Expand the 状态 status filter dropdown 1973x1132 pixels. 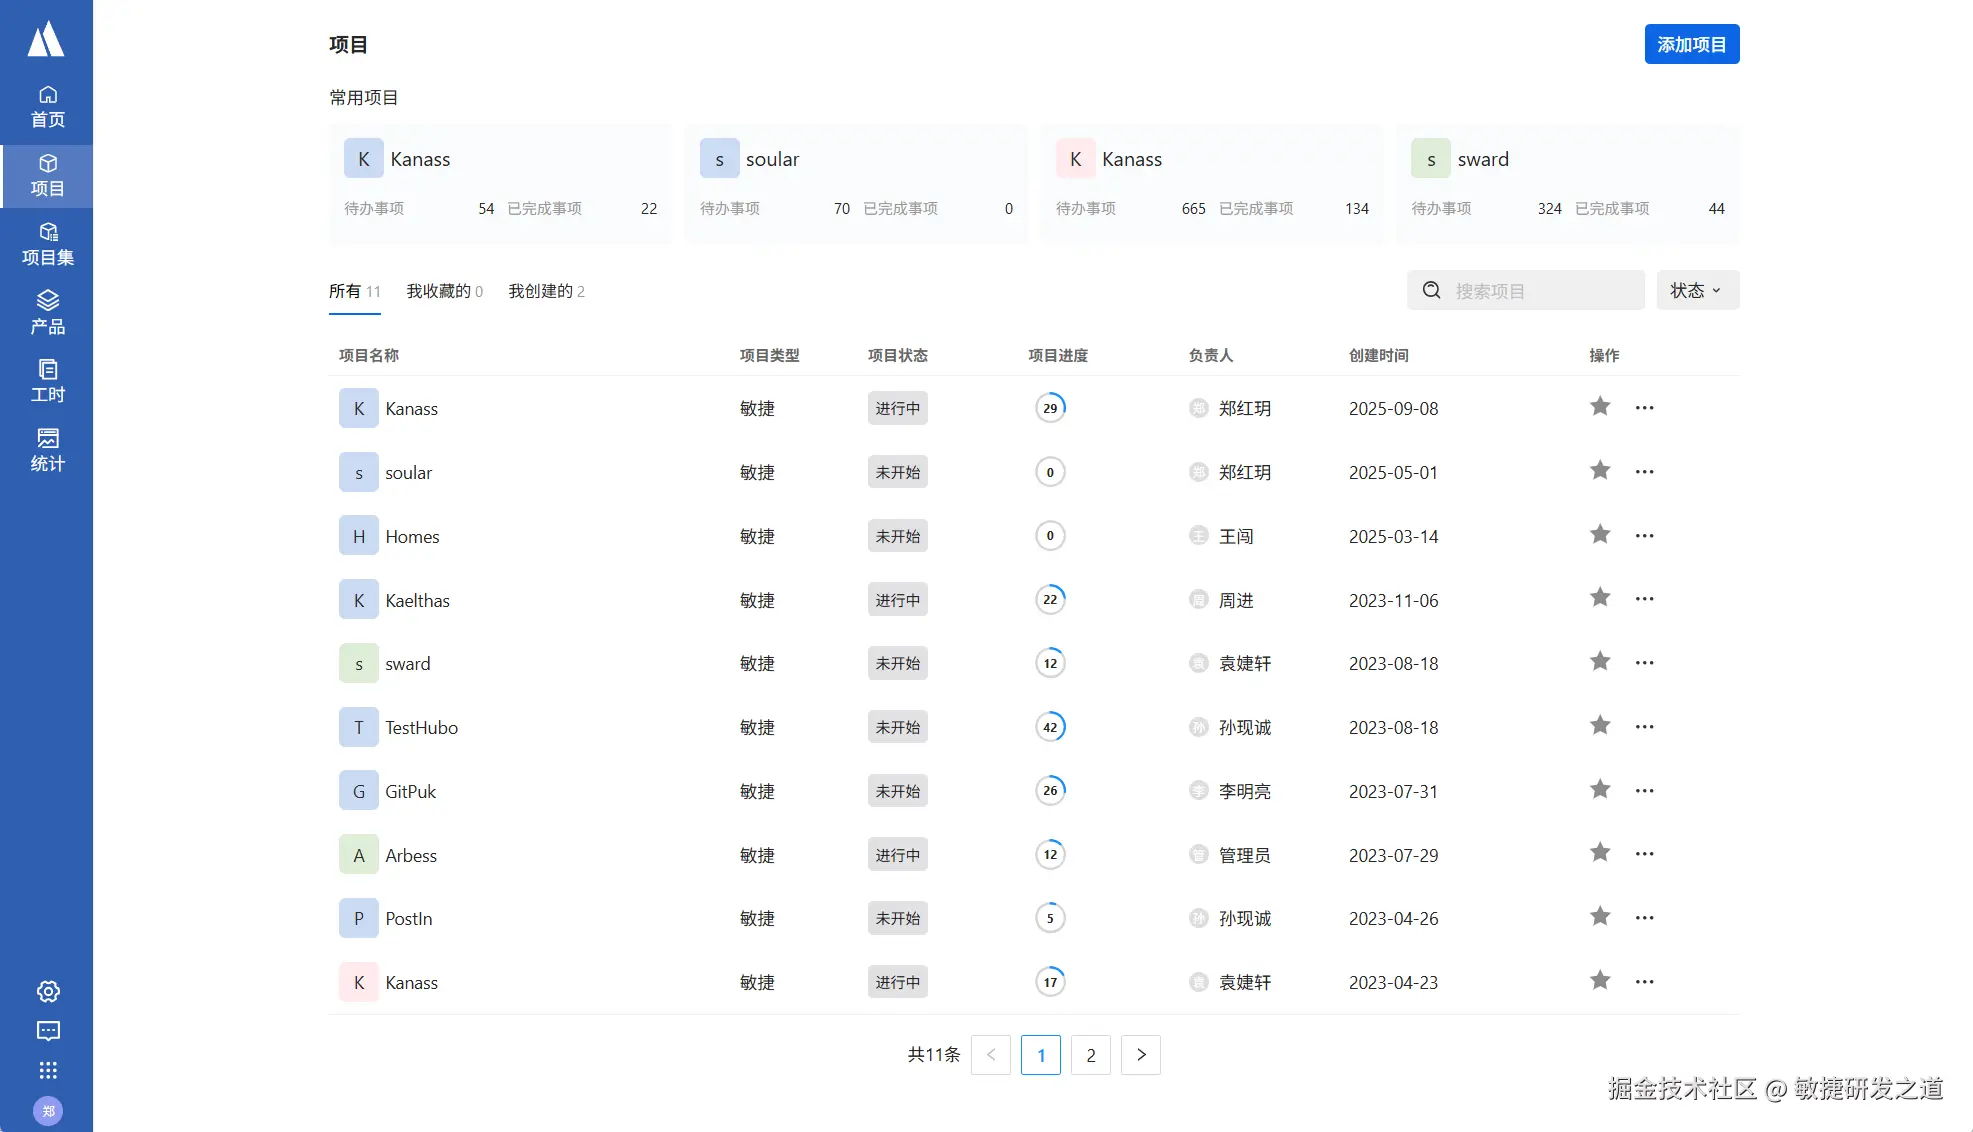1697,290
